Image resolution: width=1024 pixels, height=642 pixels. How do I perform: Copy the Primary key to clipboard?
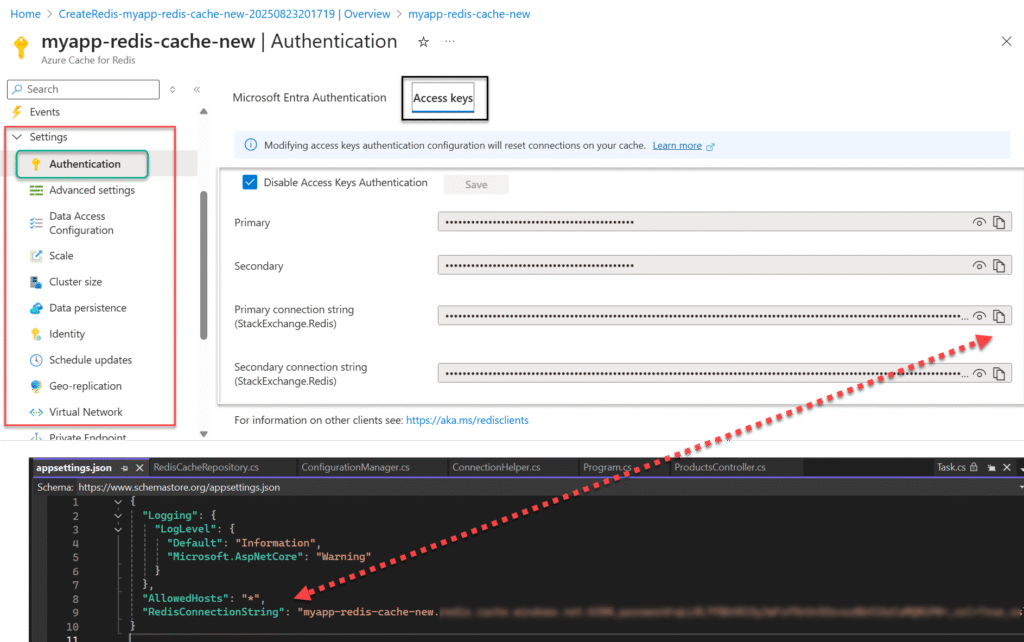pos(999,222)
